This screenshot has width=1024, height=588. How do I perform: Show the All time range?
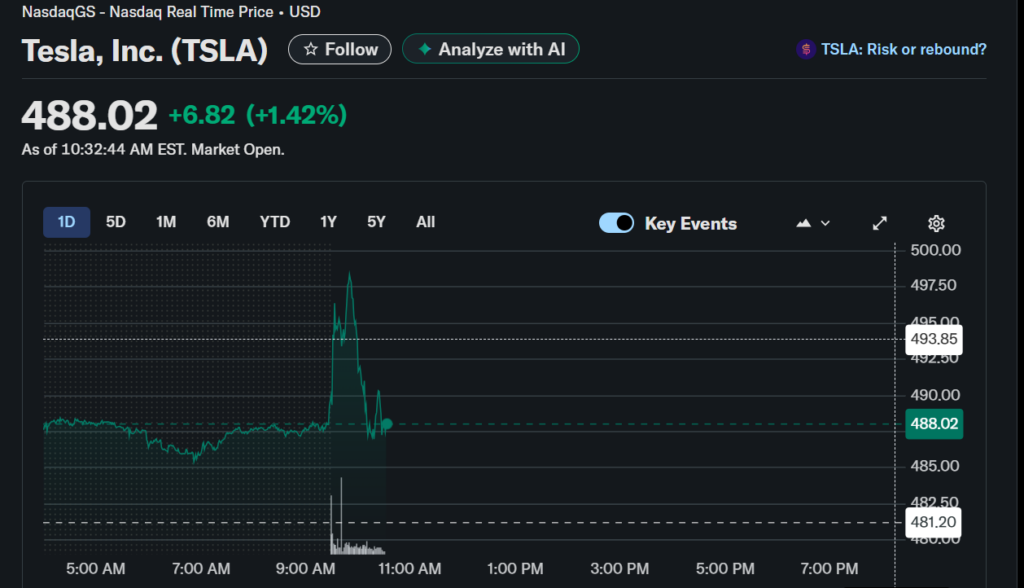pyautogui.click(x=425, y=222)
